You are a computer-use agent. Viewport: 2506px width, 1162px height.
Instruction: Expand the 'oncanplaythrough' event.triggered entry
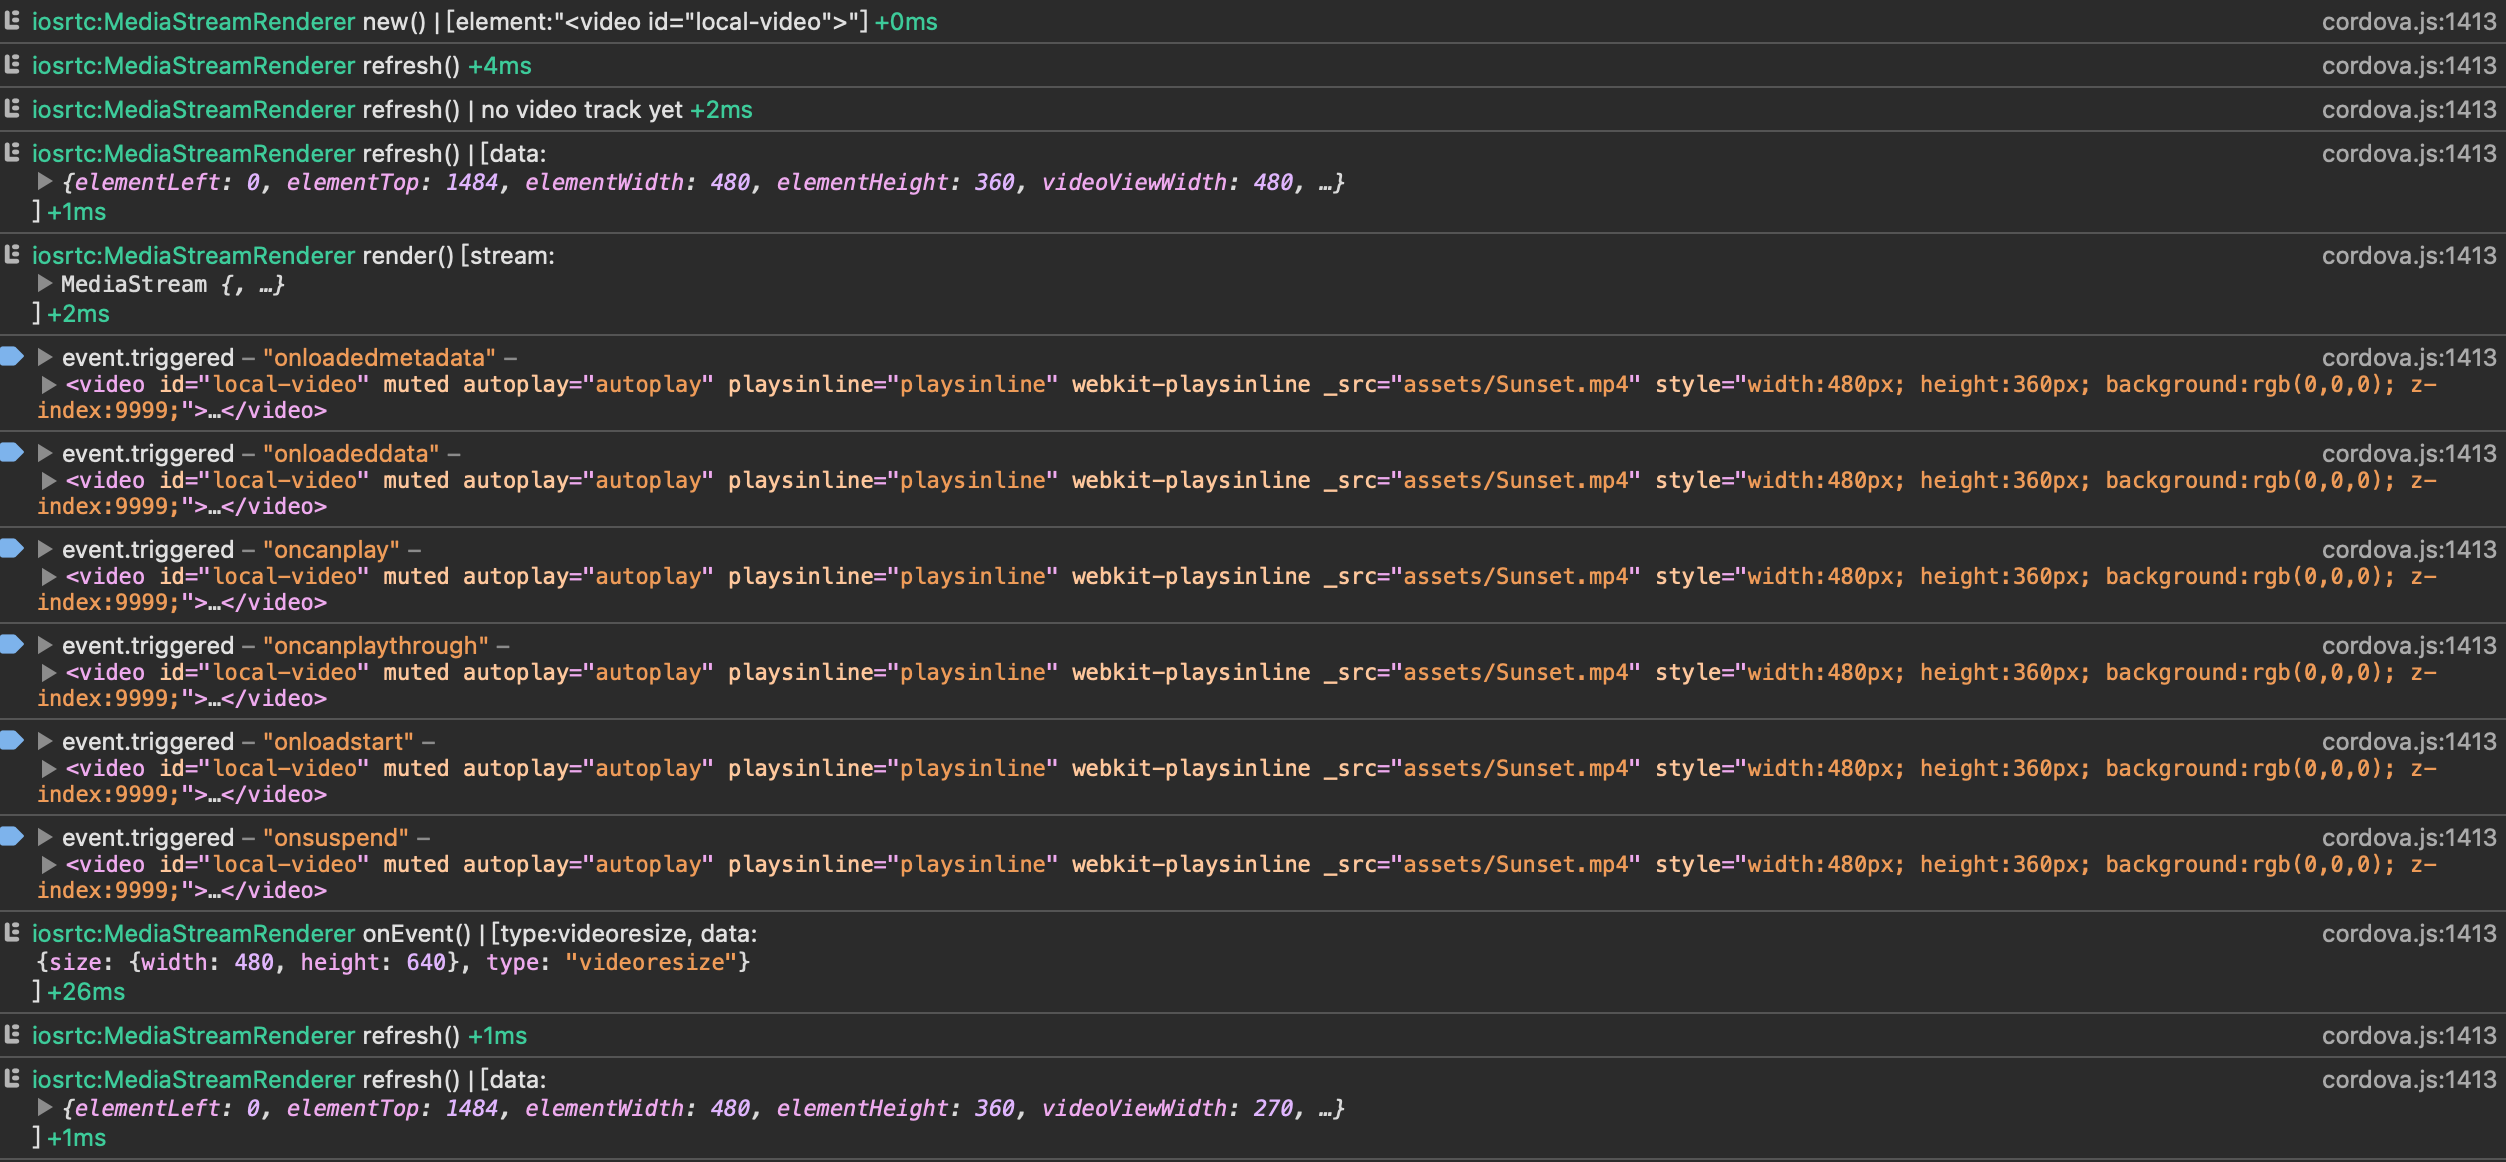click(45, 645)
